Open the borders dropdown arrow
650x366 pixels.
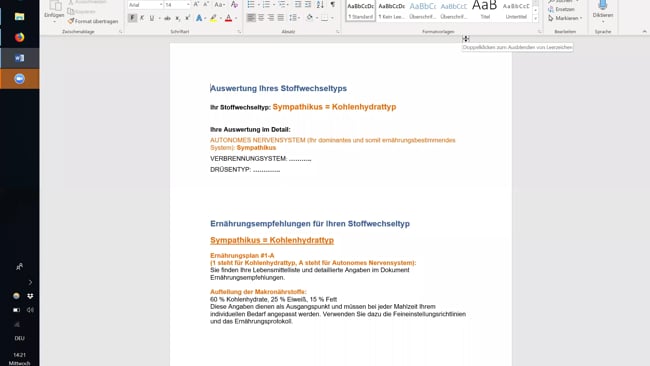(x=332, y=18)
